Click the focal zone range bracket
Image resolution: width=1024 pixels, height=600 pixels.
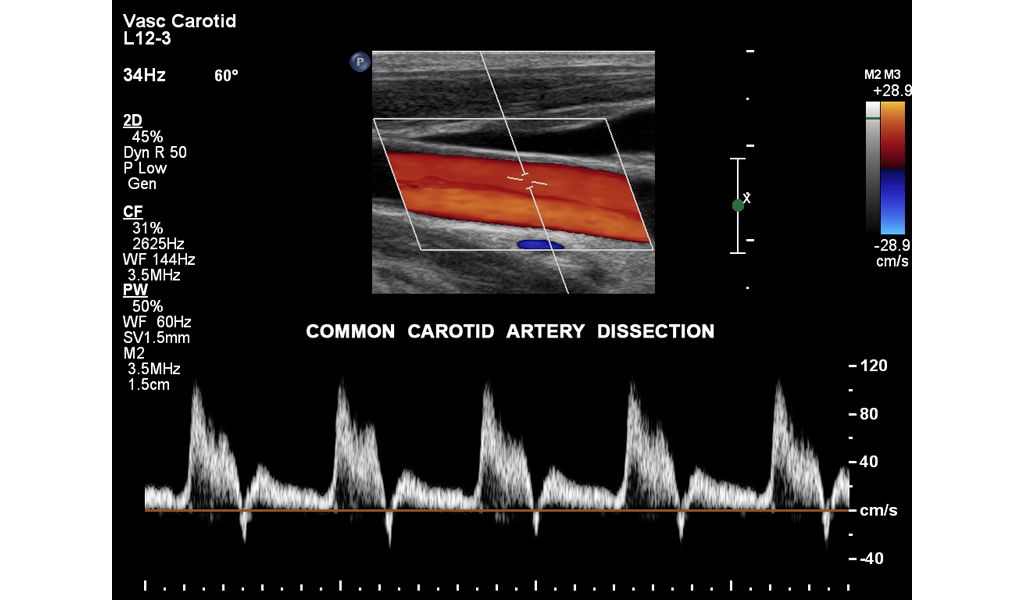(x=738, y=206)
